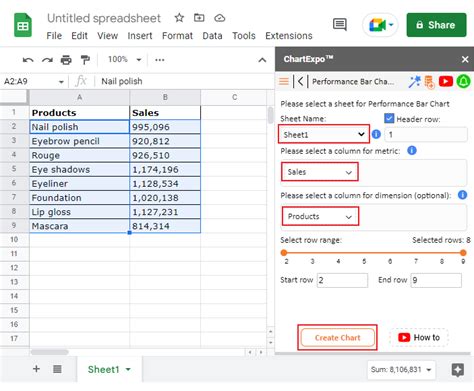The width and height of the screenshot is (474, 391).
Task: Click the row range slider end handle
Action: coord(463,253)
